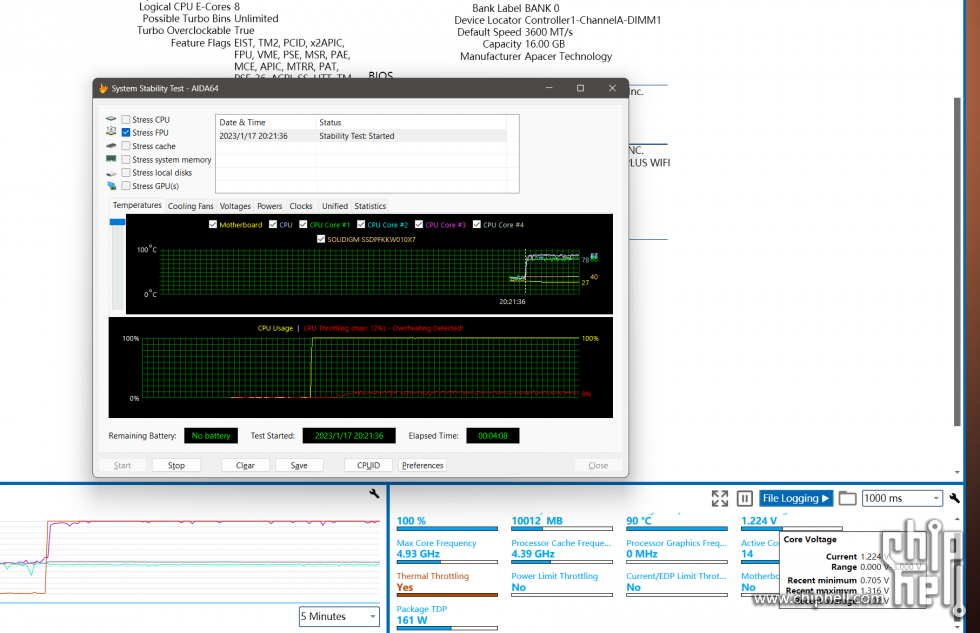The width and height of the screenshot is (980, 633).
Task: Open the Clocks tab
Action: (301, 206)
